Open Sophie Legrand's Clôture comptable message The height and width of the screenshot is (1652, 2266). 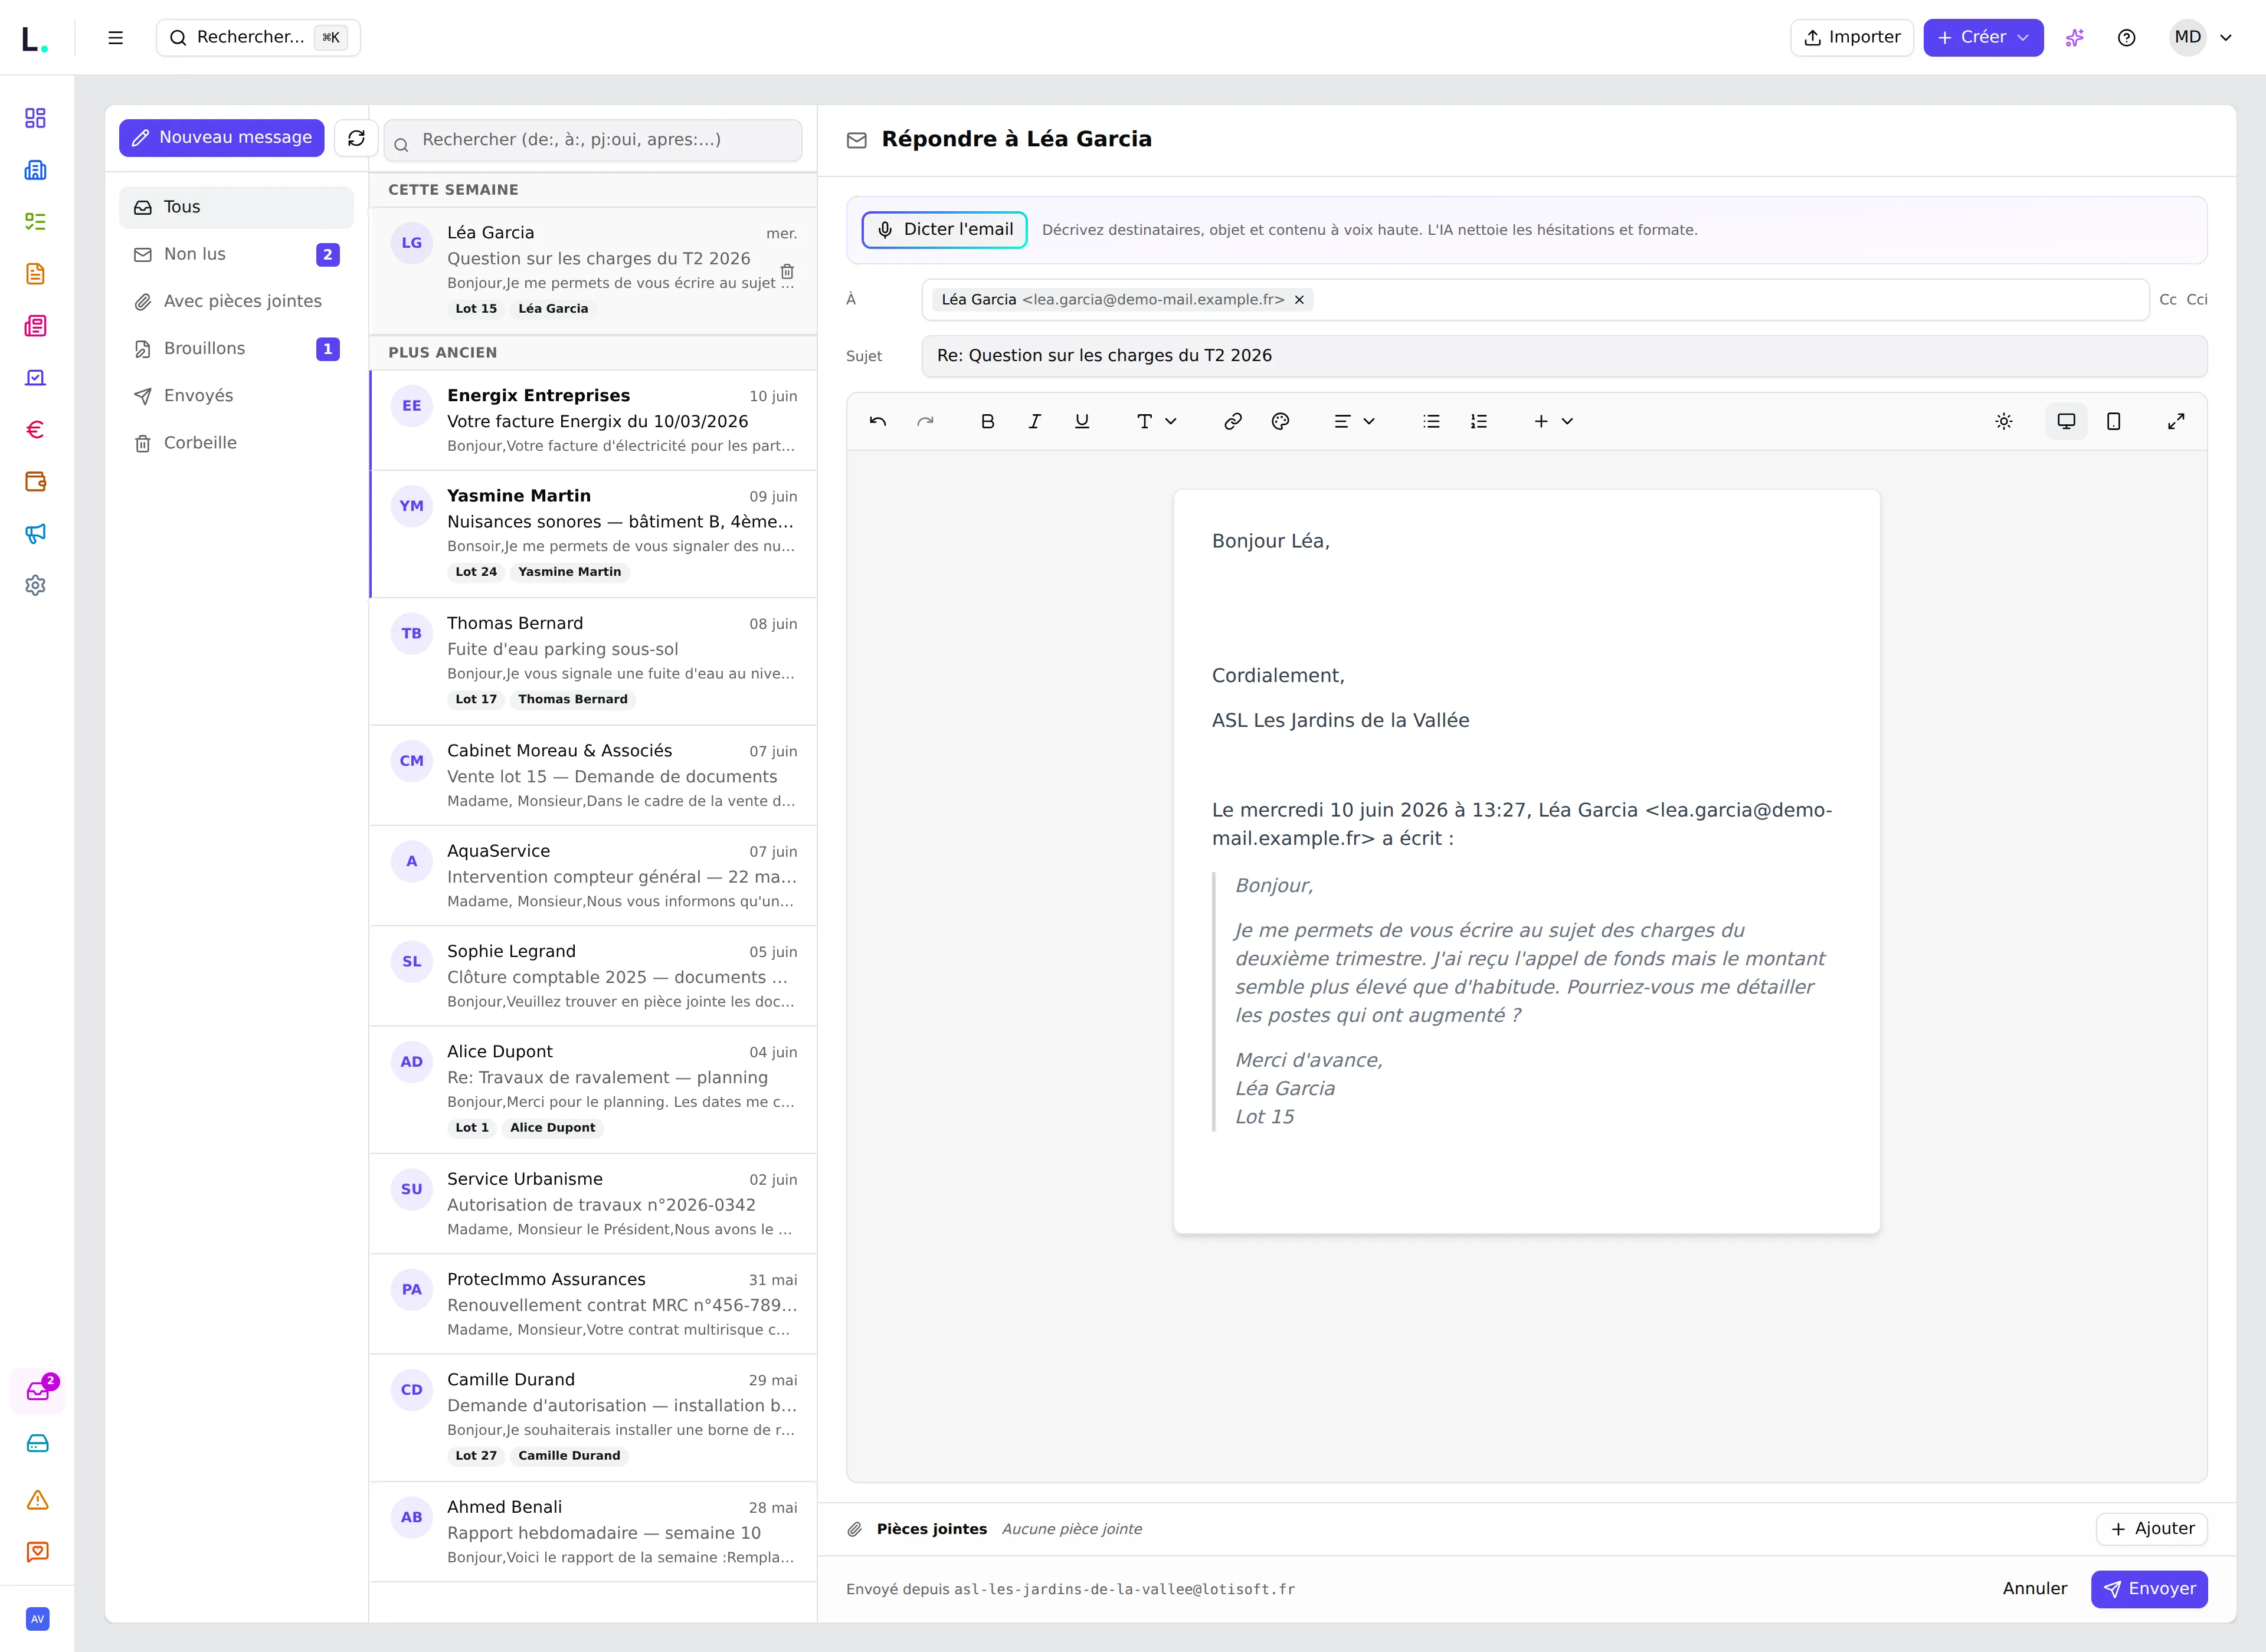593,976
